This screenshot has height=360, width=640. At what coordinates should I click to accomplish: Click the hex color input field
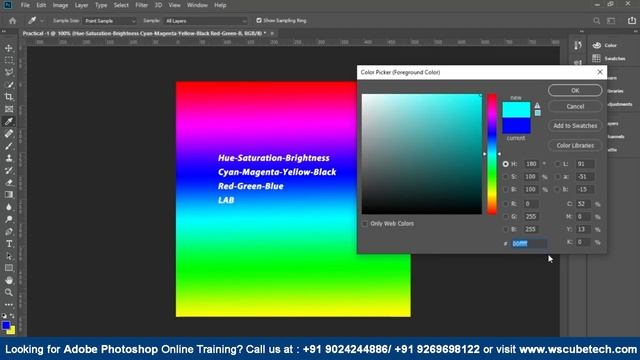coord(529,244)
